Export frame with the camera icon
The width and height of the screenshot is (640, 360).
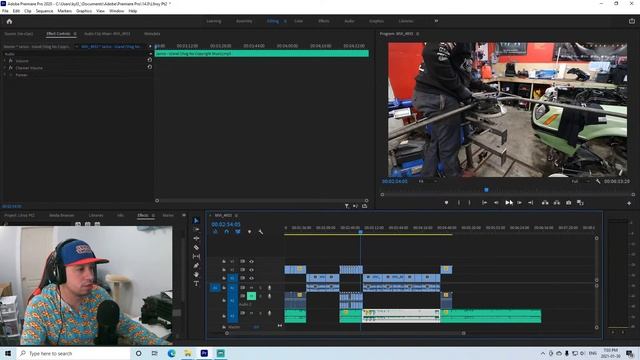(x=569, y=202)
